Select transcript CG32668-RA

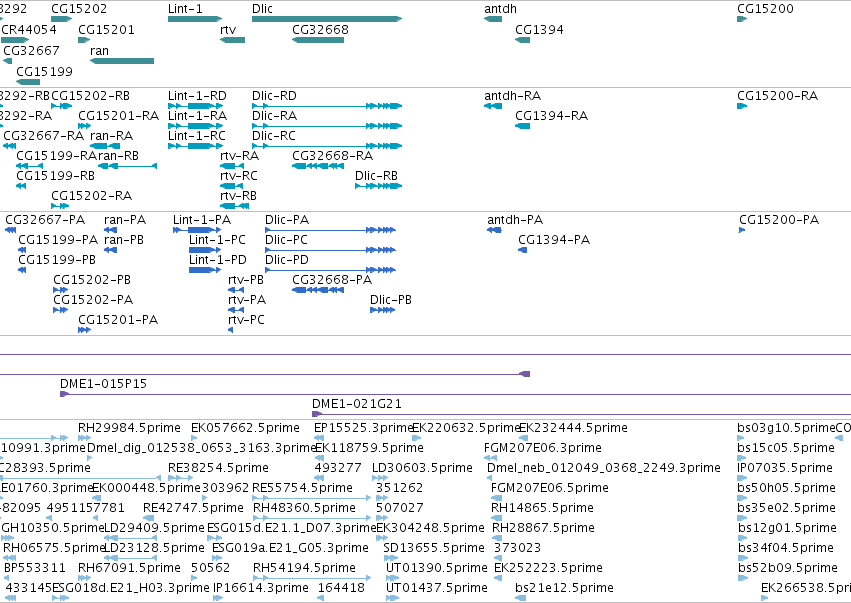click(x=333, y=156)
